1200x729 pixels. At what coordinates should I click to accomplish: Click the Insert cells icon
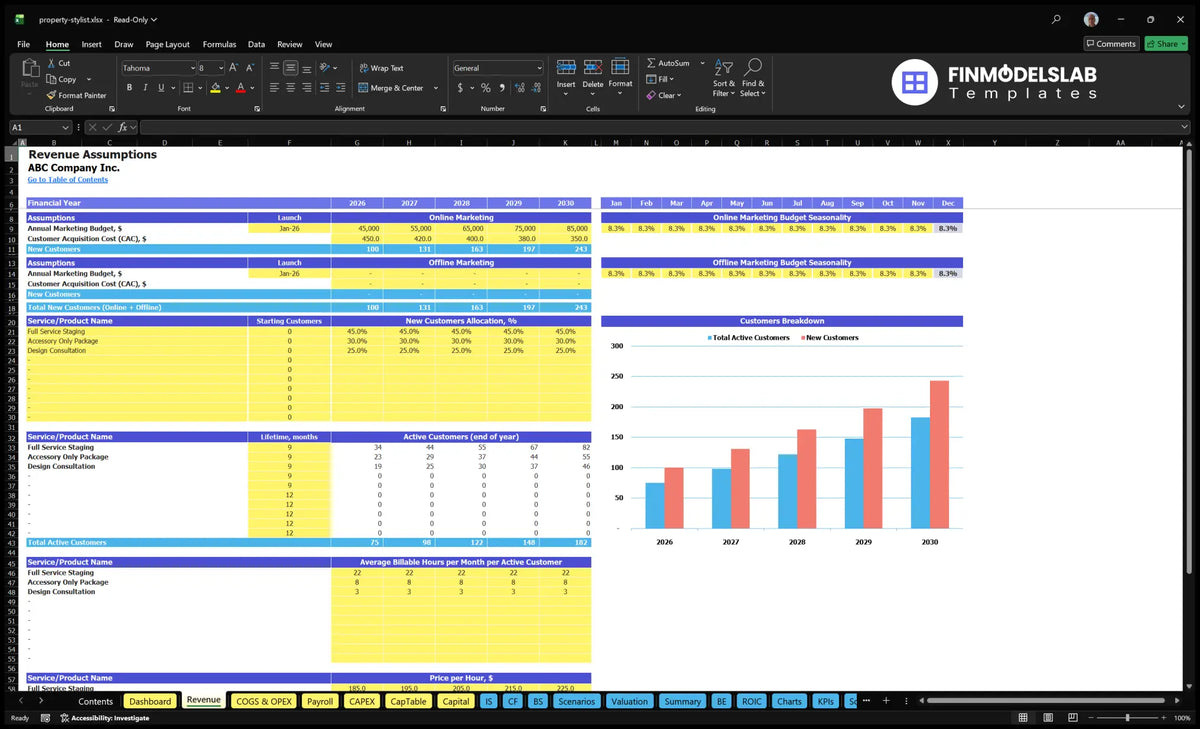coord(566,67)
